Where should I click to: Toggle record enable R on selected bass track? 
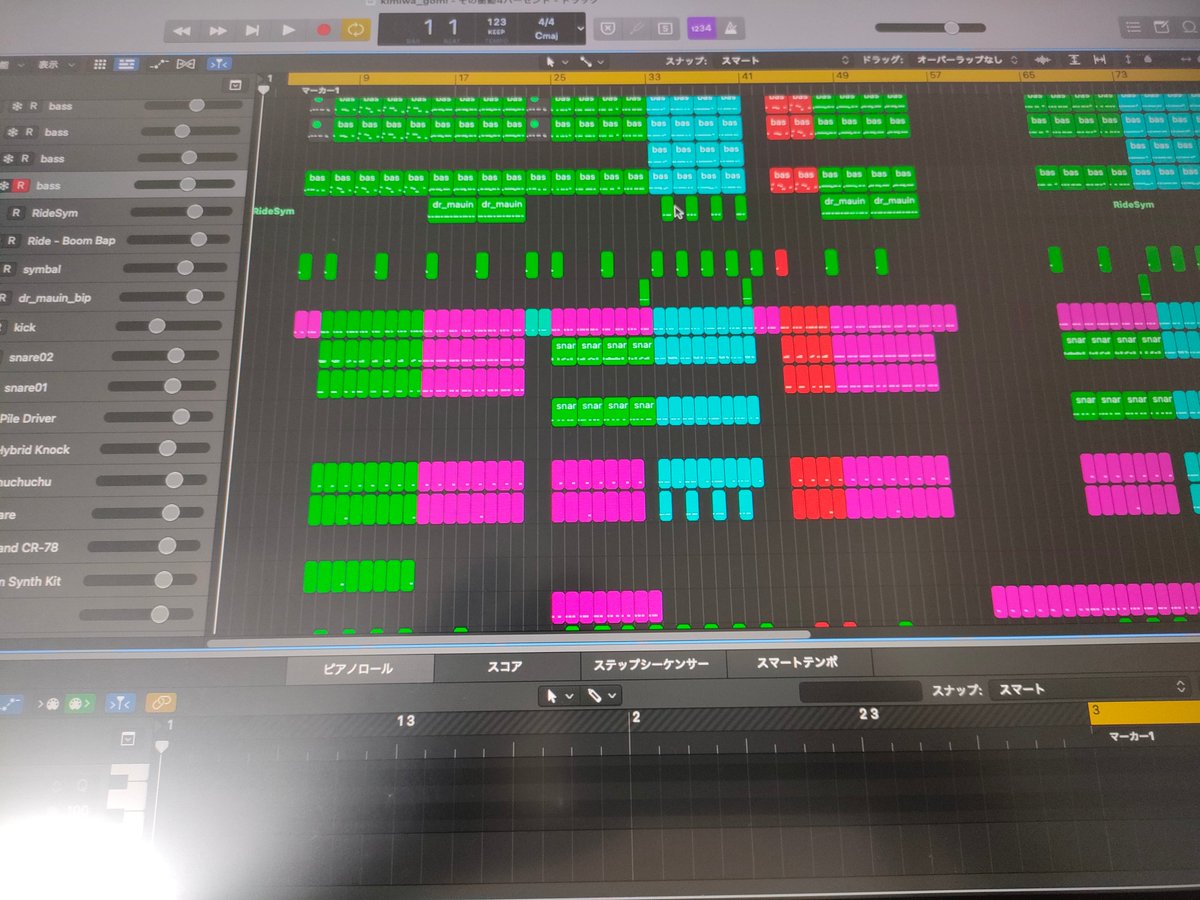pos(21,186)
